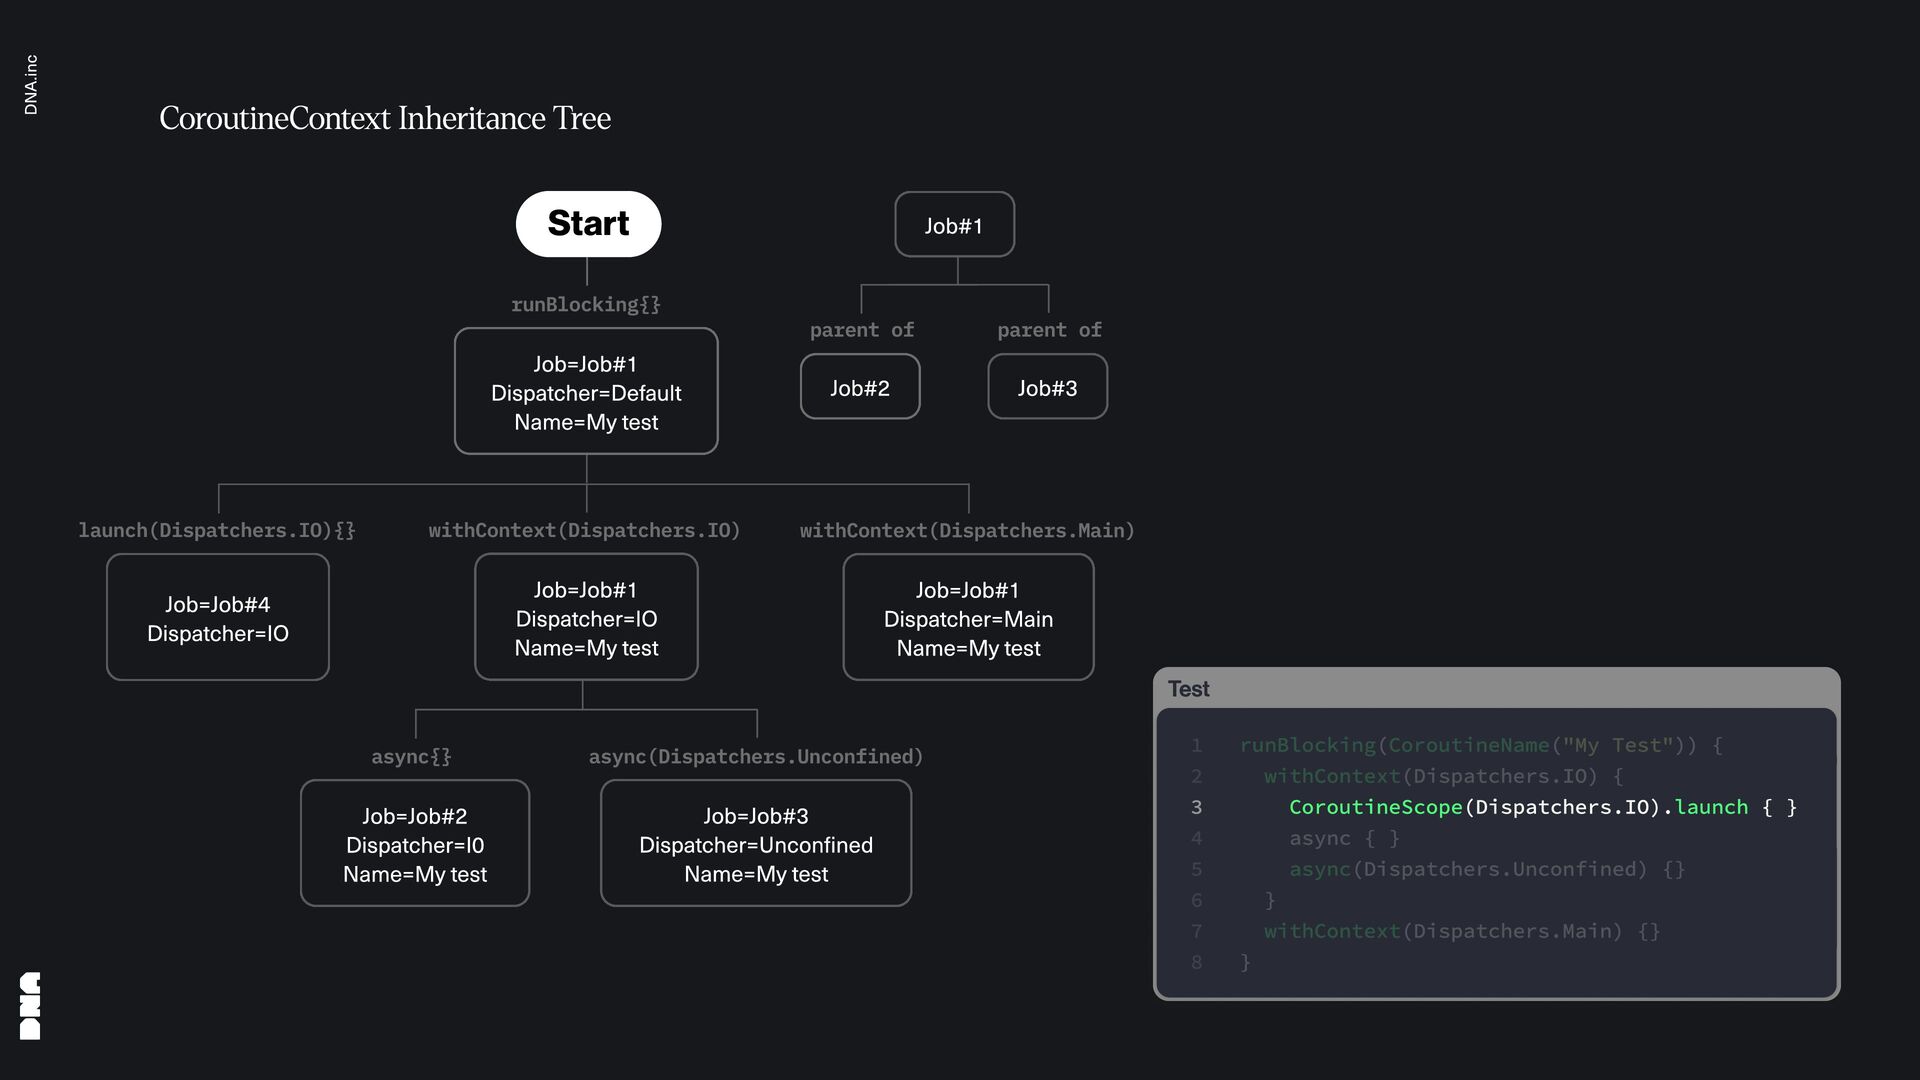
Task: Click the Job#2 Dispatcher=IO node
Action: (414, 844)
